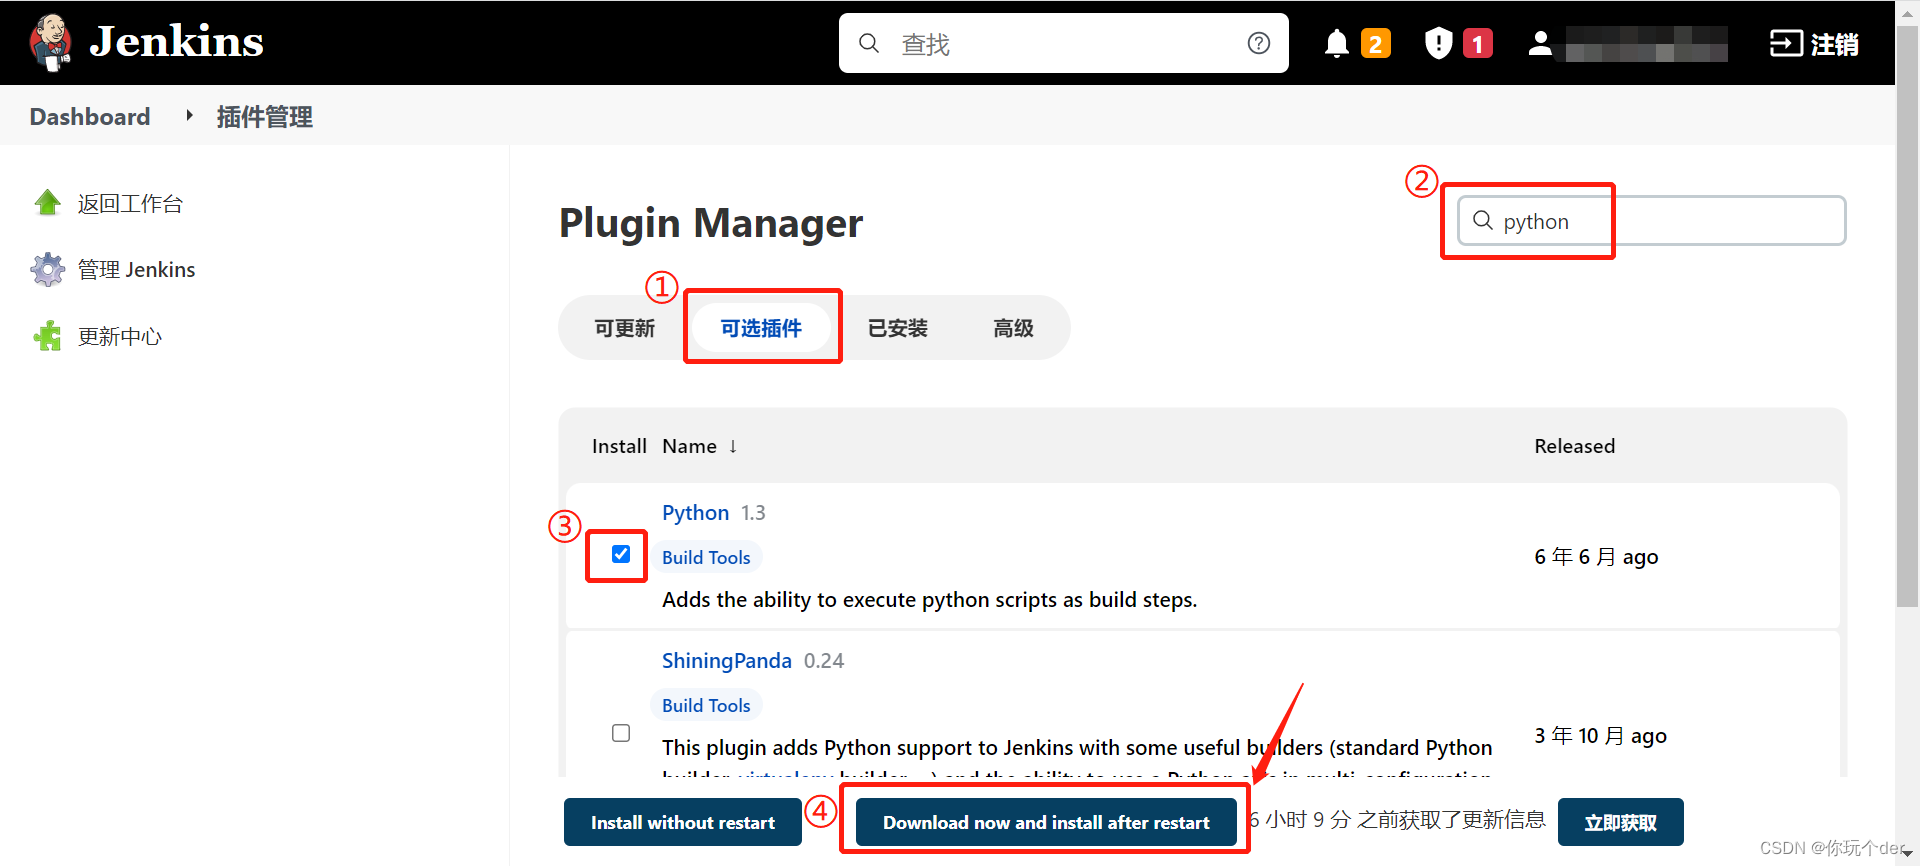Expand the Dashboard breadcrumb arrow

189,116
